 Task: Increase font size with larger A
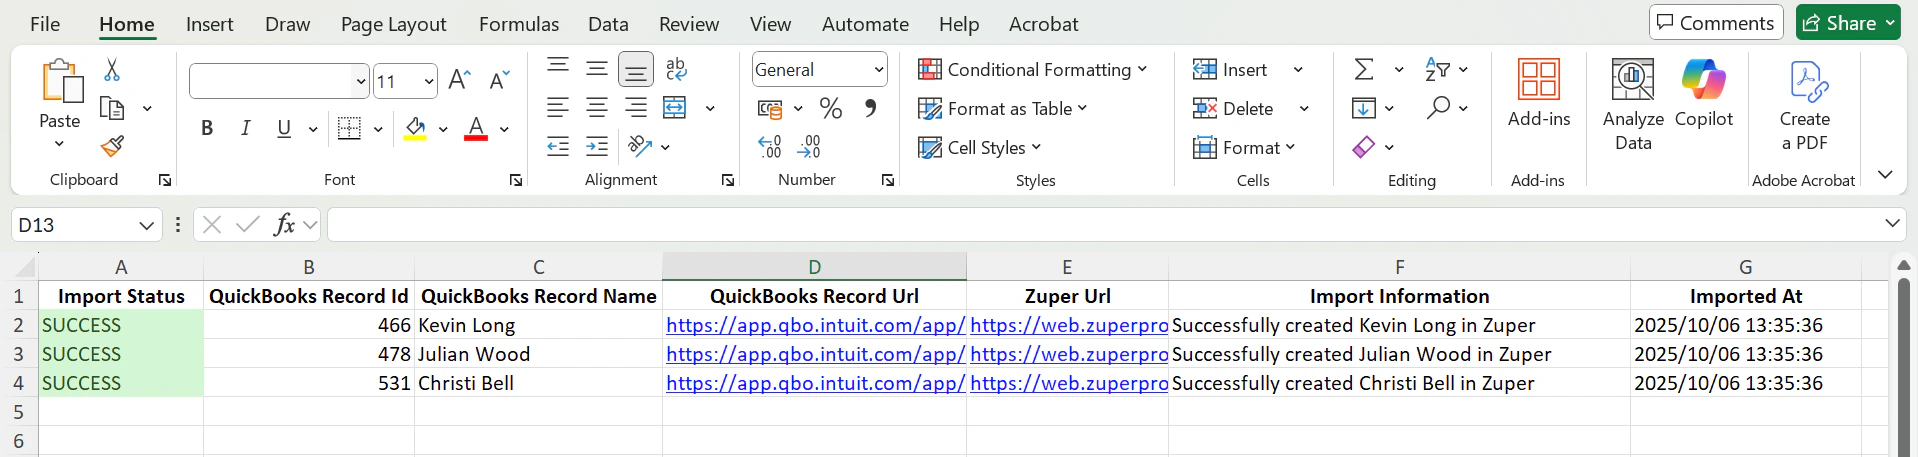(x=459, y=80)
